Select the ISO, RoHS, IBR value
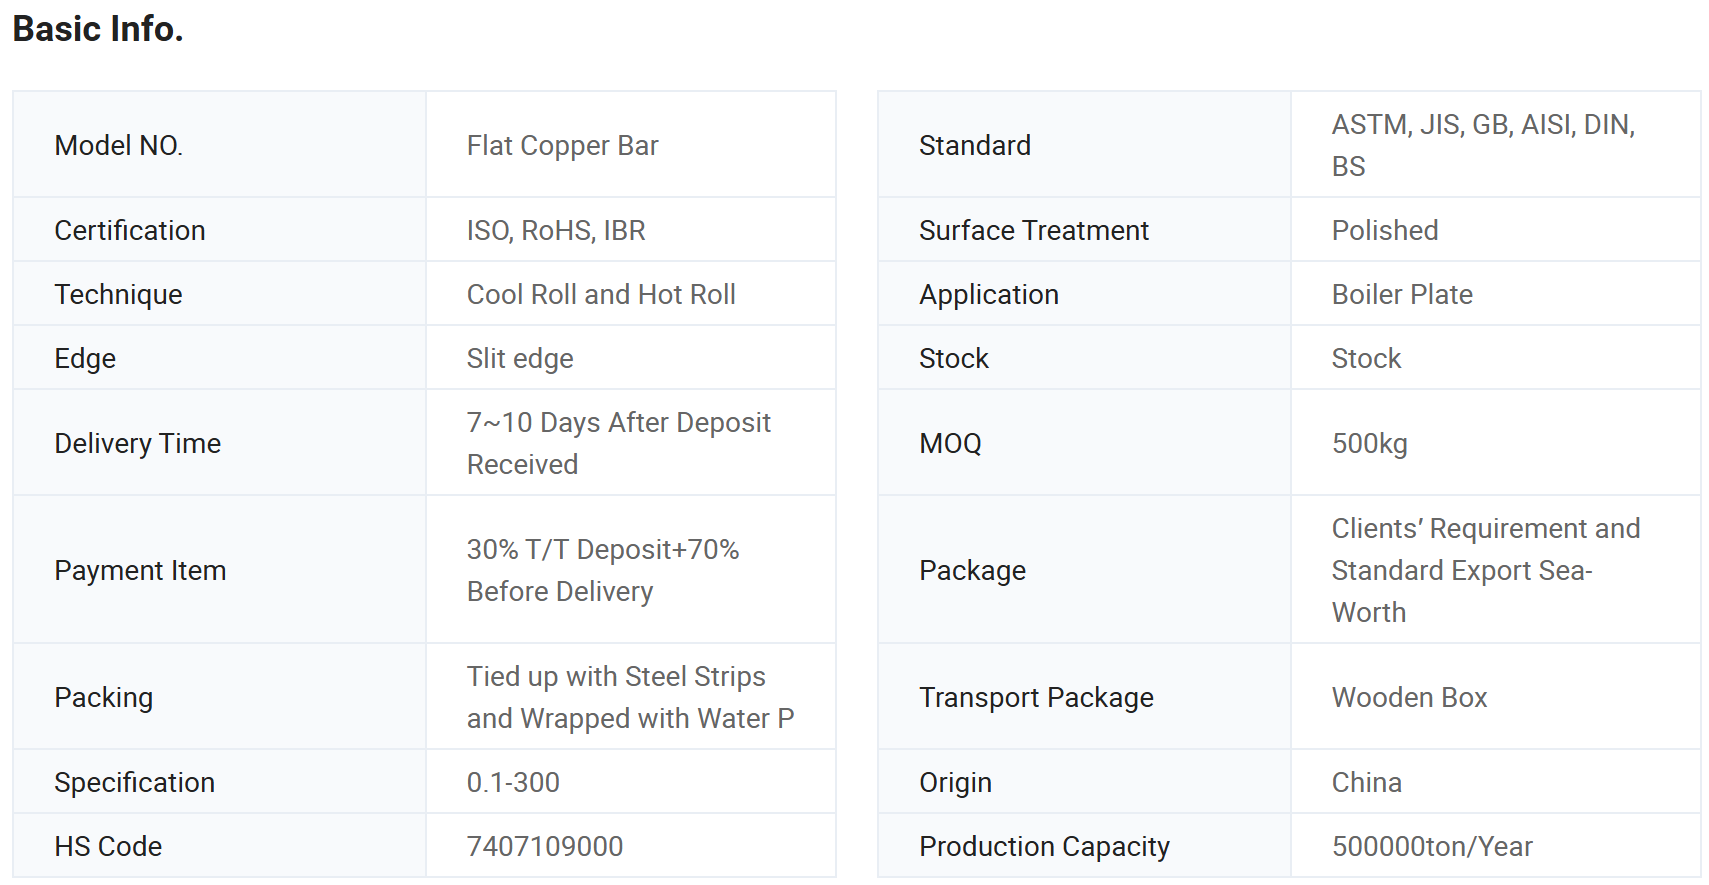The width and height of the screenshot is (1709, 885). (x=556, y=230)
